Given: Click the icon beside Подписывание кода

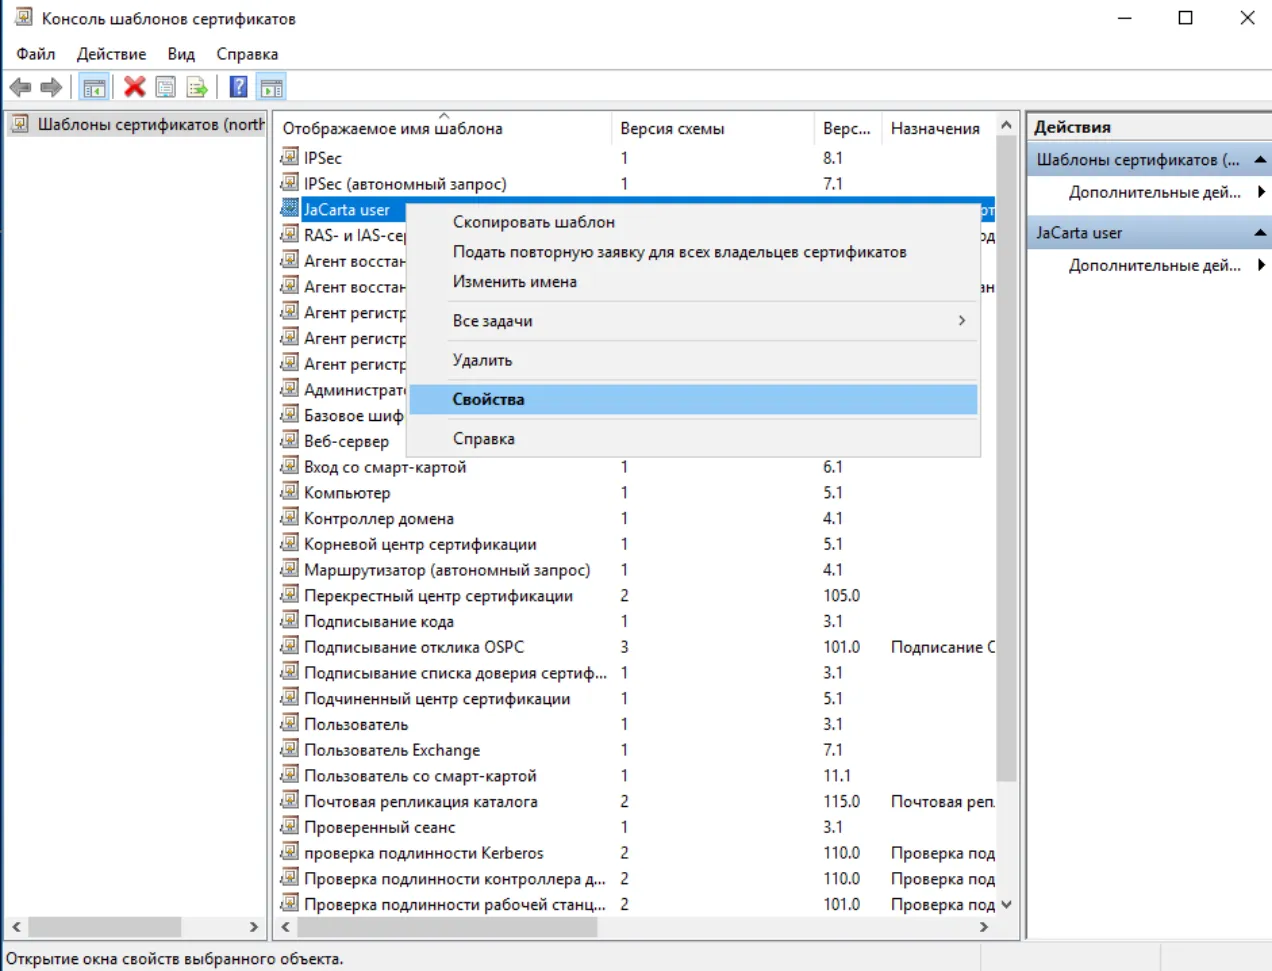Looking at the screenshot, I should pos(290,621).
